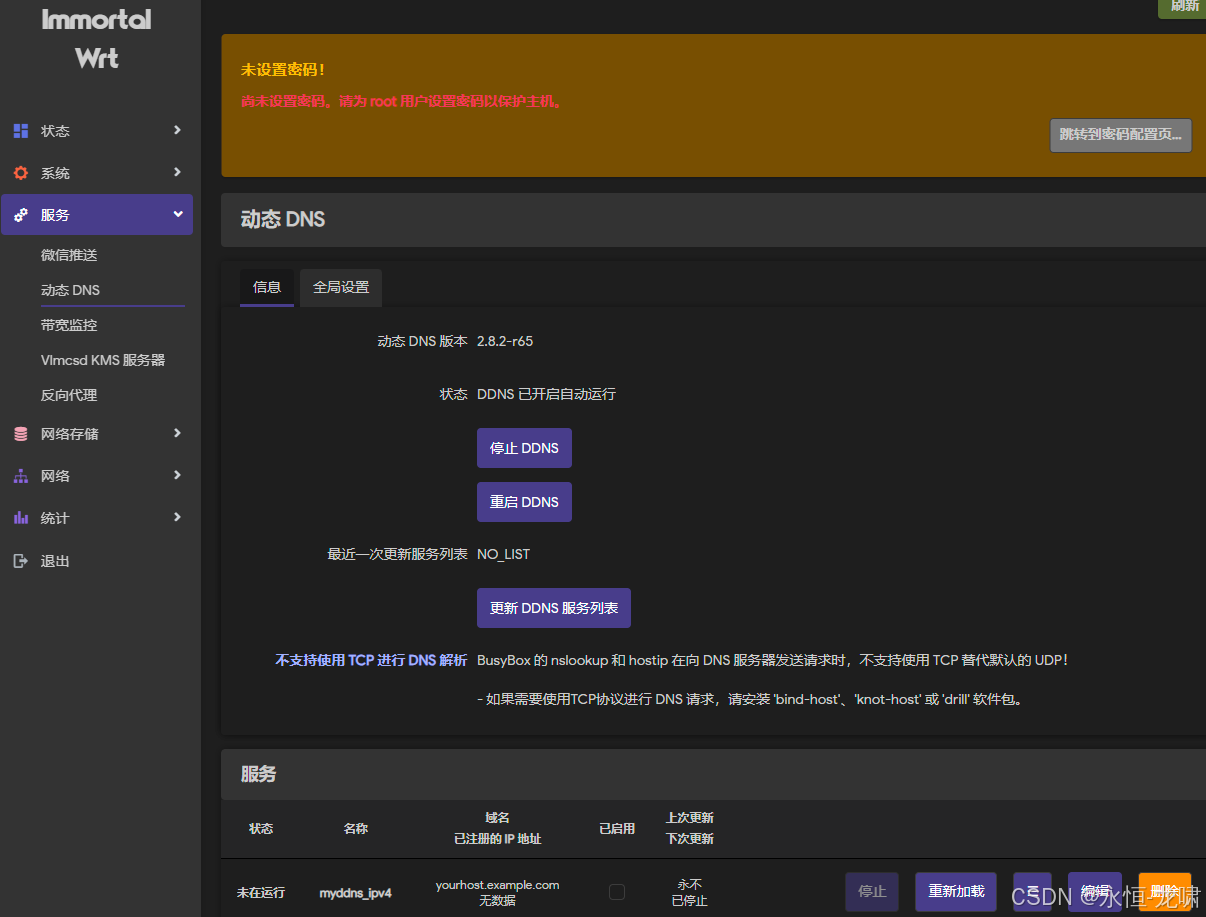The image size is (1206, 917).
Task: Click the 刷新 button at top right
Action: click(1183, 7)
